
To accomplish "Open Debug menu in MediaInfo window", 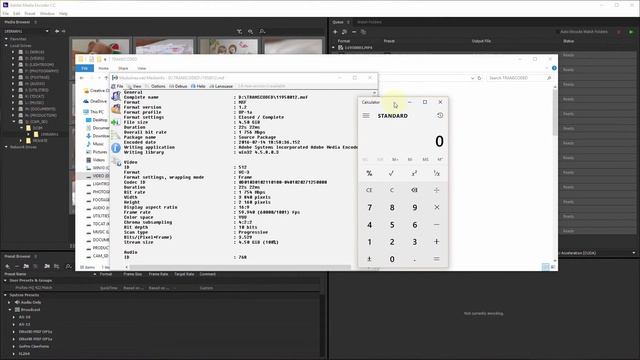I will (x=178, y=87).
